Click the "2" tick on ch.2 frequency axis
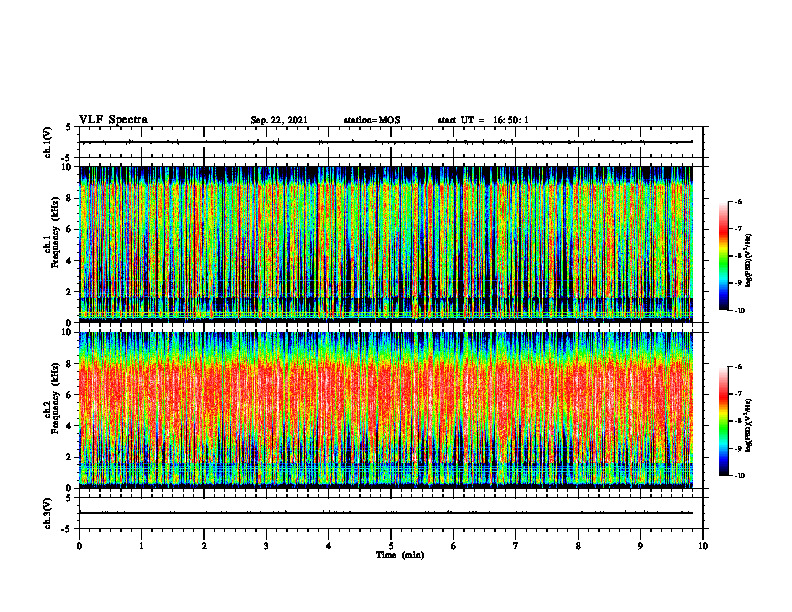Image resolution: width=792 pixels, height=612 pixels. tap(69, 457)
